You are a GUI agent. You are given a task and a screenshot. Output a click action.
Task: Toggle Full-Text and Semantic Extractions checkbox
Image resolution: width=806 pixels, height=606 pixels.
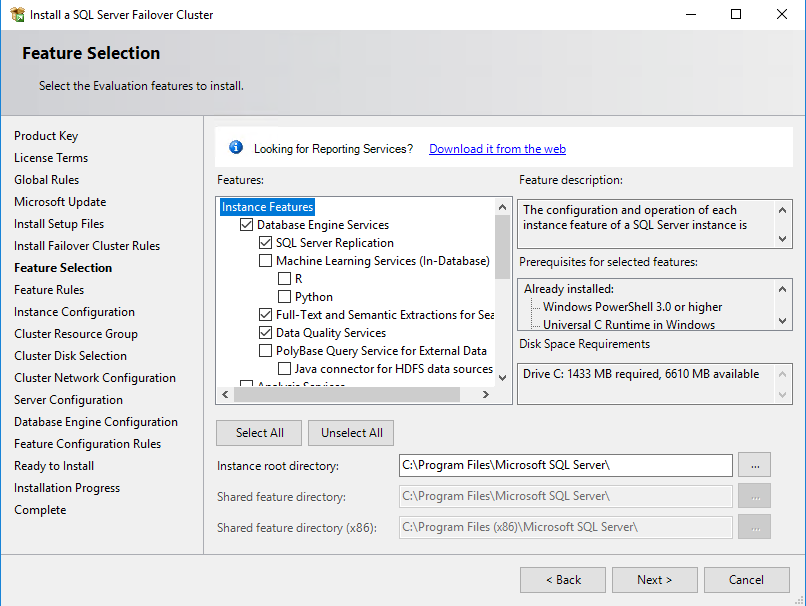pos(265,315)
